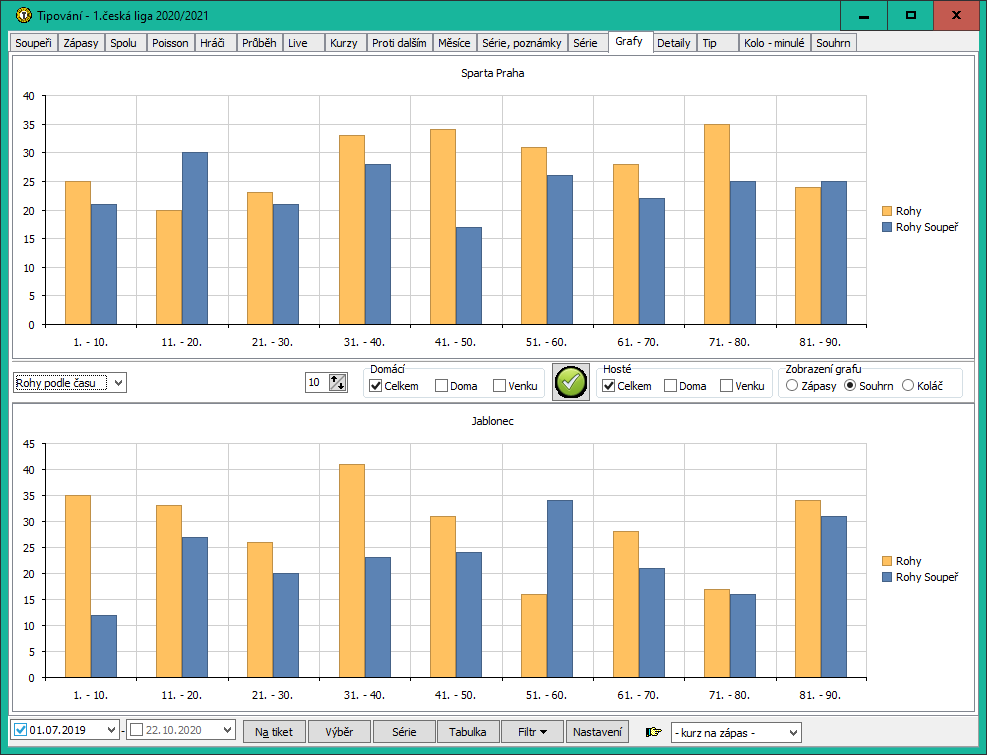This screenshot has width=987, height=755.
Task: Open Nastavení settings button
Action: (x=597, y=732)
